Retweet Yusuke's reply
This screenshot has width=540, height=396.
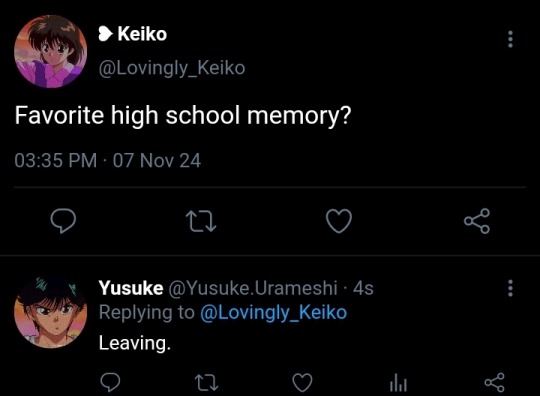tap(206, 383)
